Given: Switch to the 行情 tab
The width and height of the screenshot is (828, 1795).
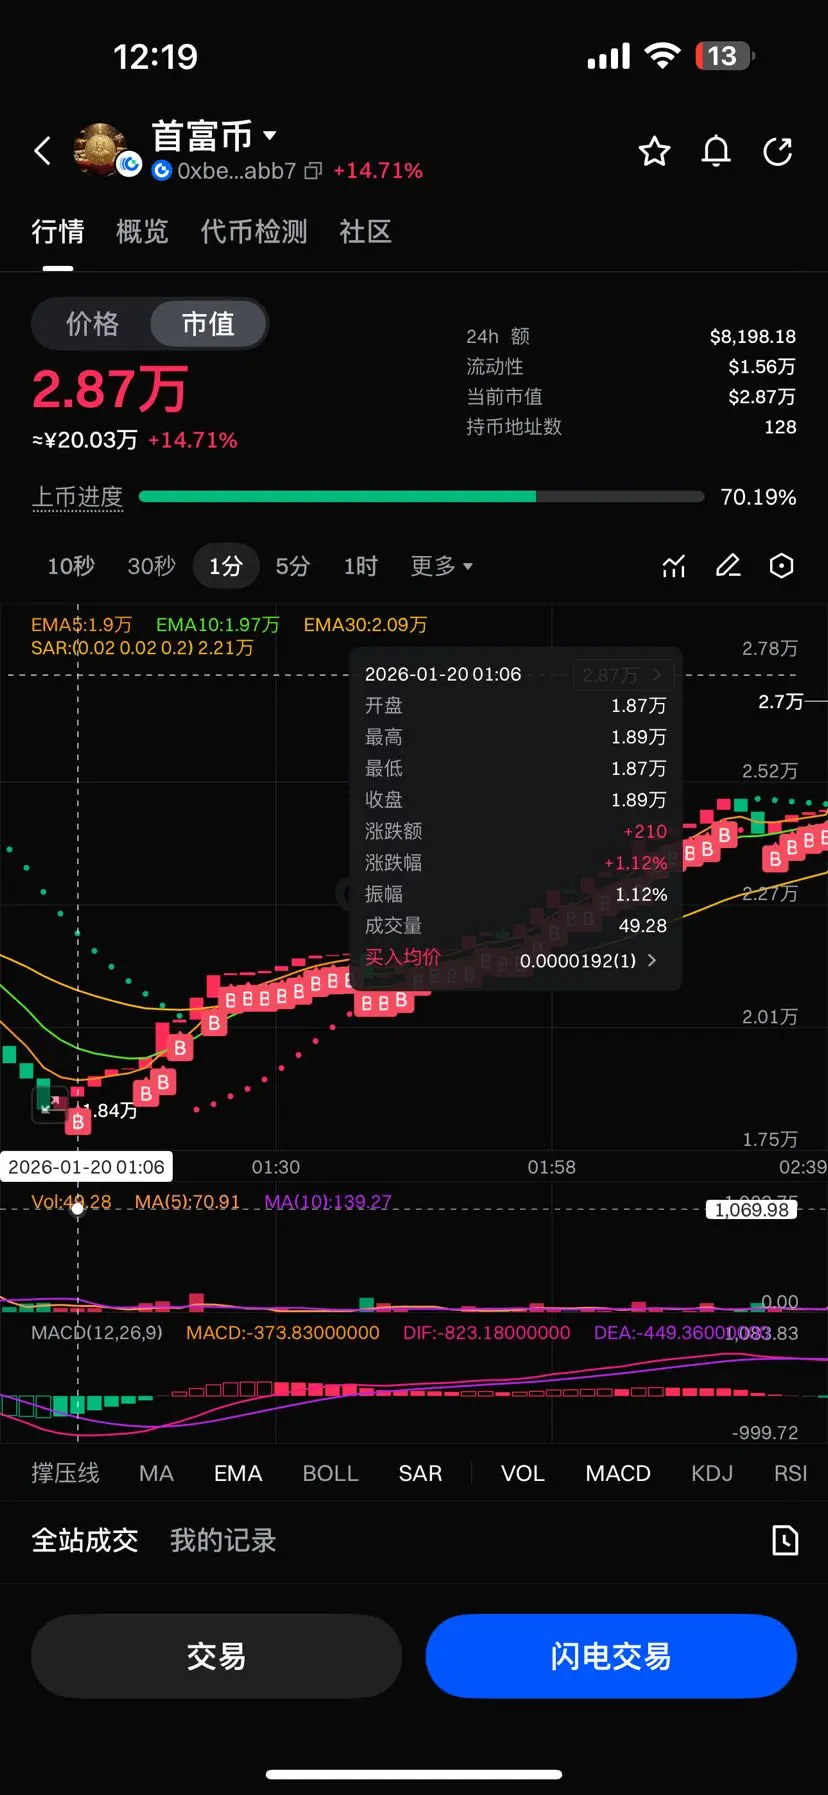Looking at the screenshot, I should 58,232.
